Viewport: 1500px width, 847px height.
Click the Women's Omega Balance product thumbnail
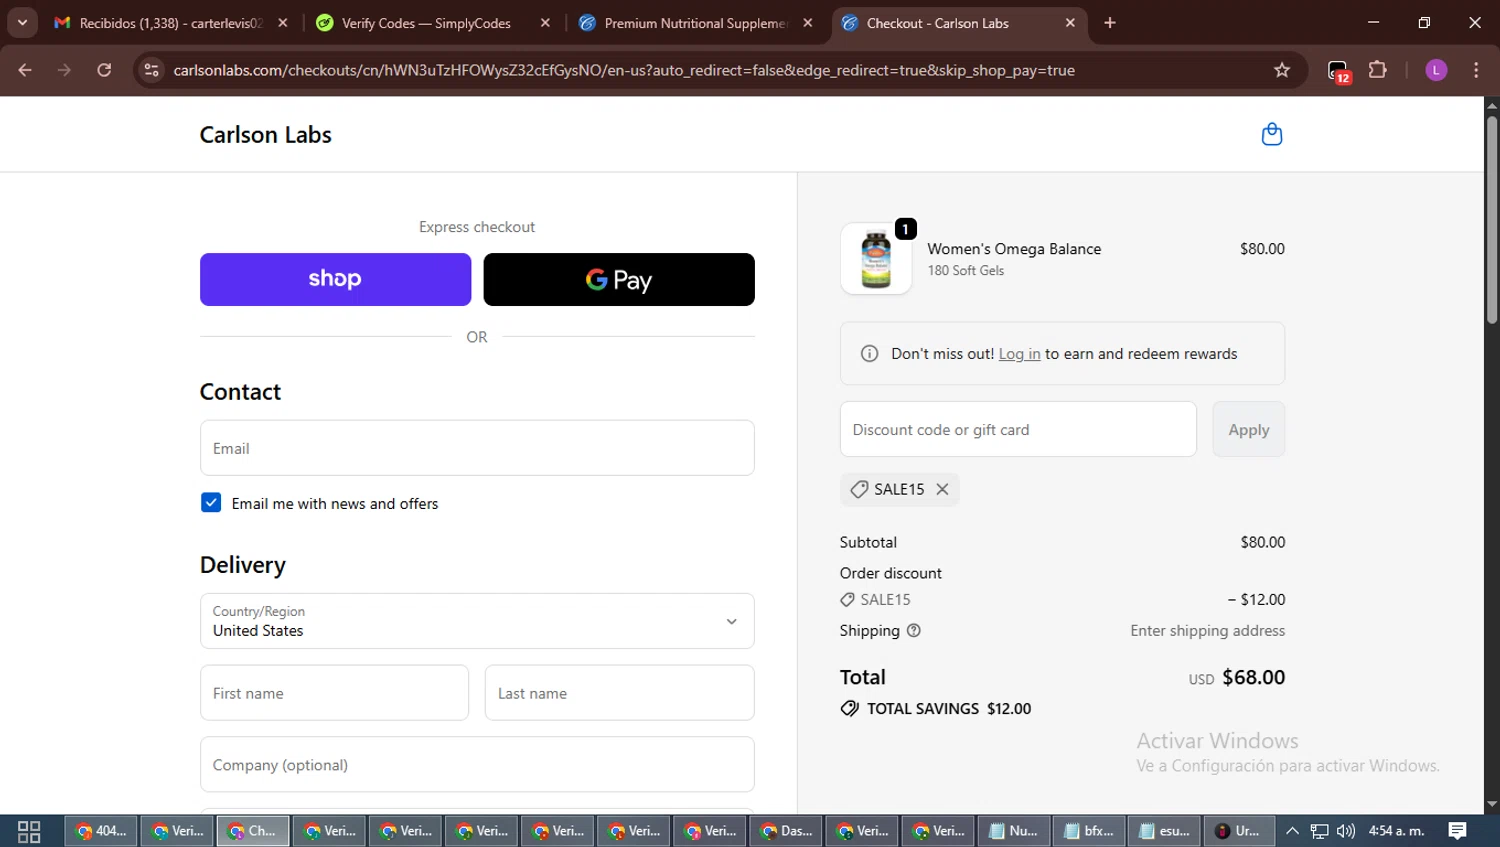(876, 258)
